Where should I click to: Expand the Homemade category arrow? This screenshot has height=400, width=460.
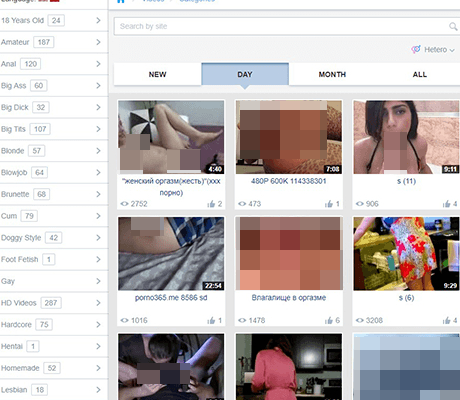[x=98, y=368]
